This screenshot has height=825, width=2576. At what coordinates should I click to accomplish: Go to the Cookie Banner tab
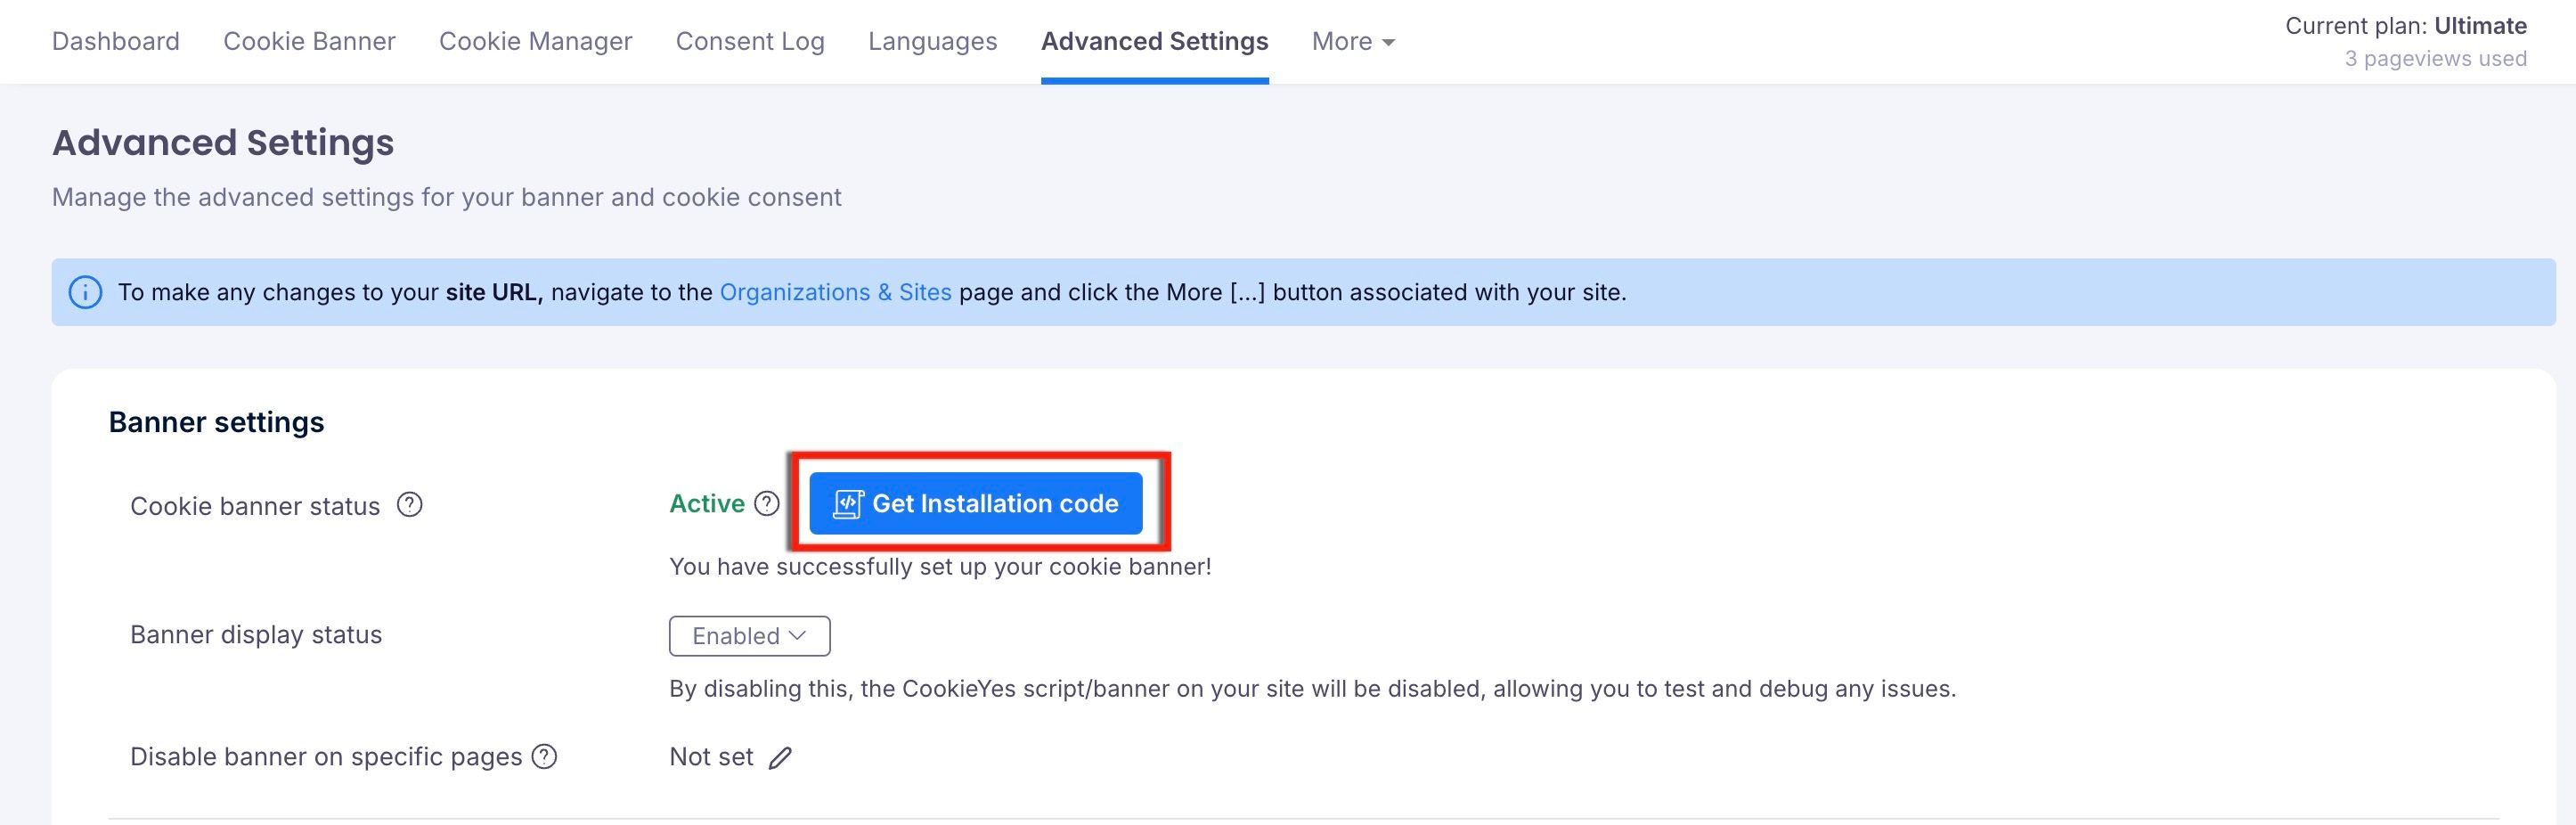click(x=309, y=41)
